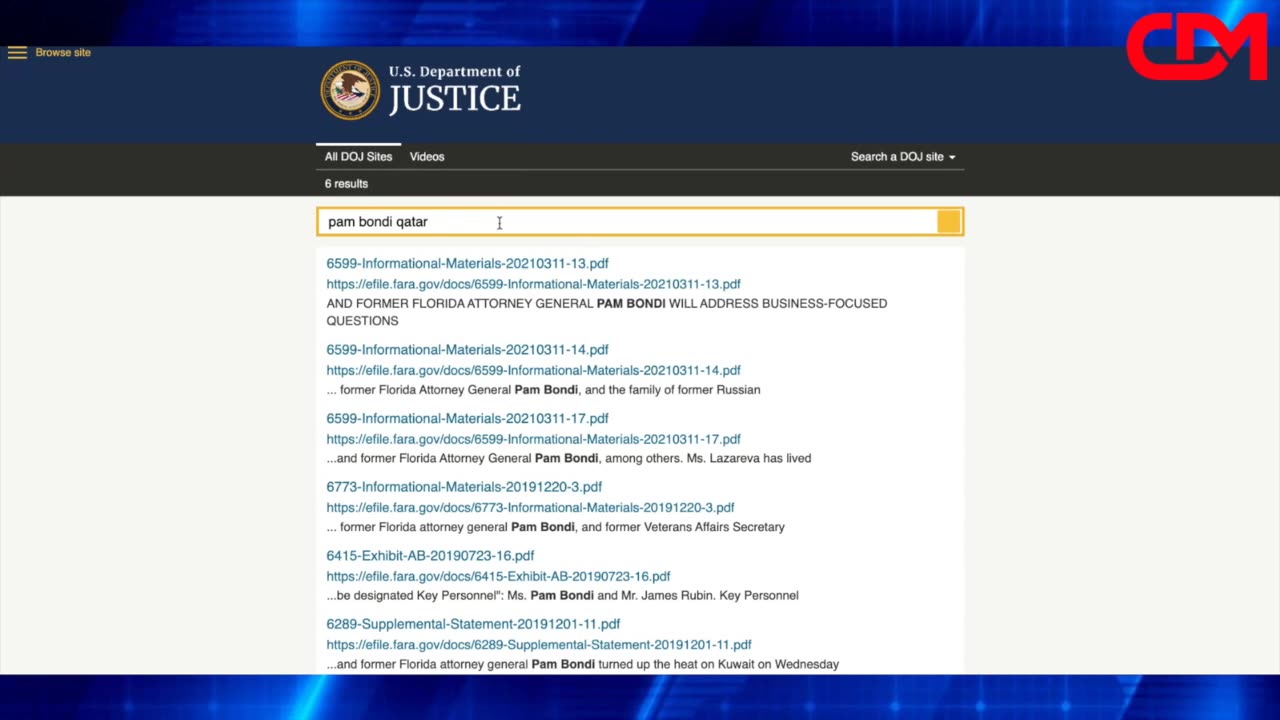Open efile.fara.gov URL for 6289-Supplemental-Statement-20191201-11.pdf

pos(539,645)
